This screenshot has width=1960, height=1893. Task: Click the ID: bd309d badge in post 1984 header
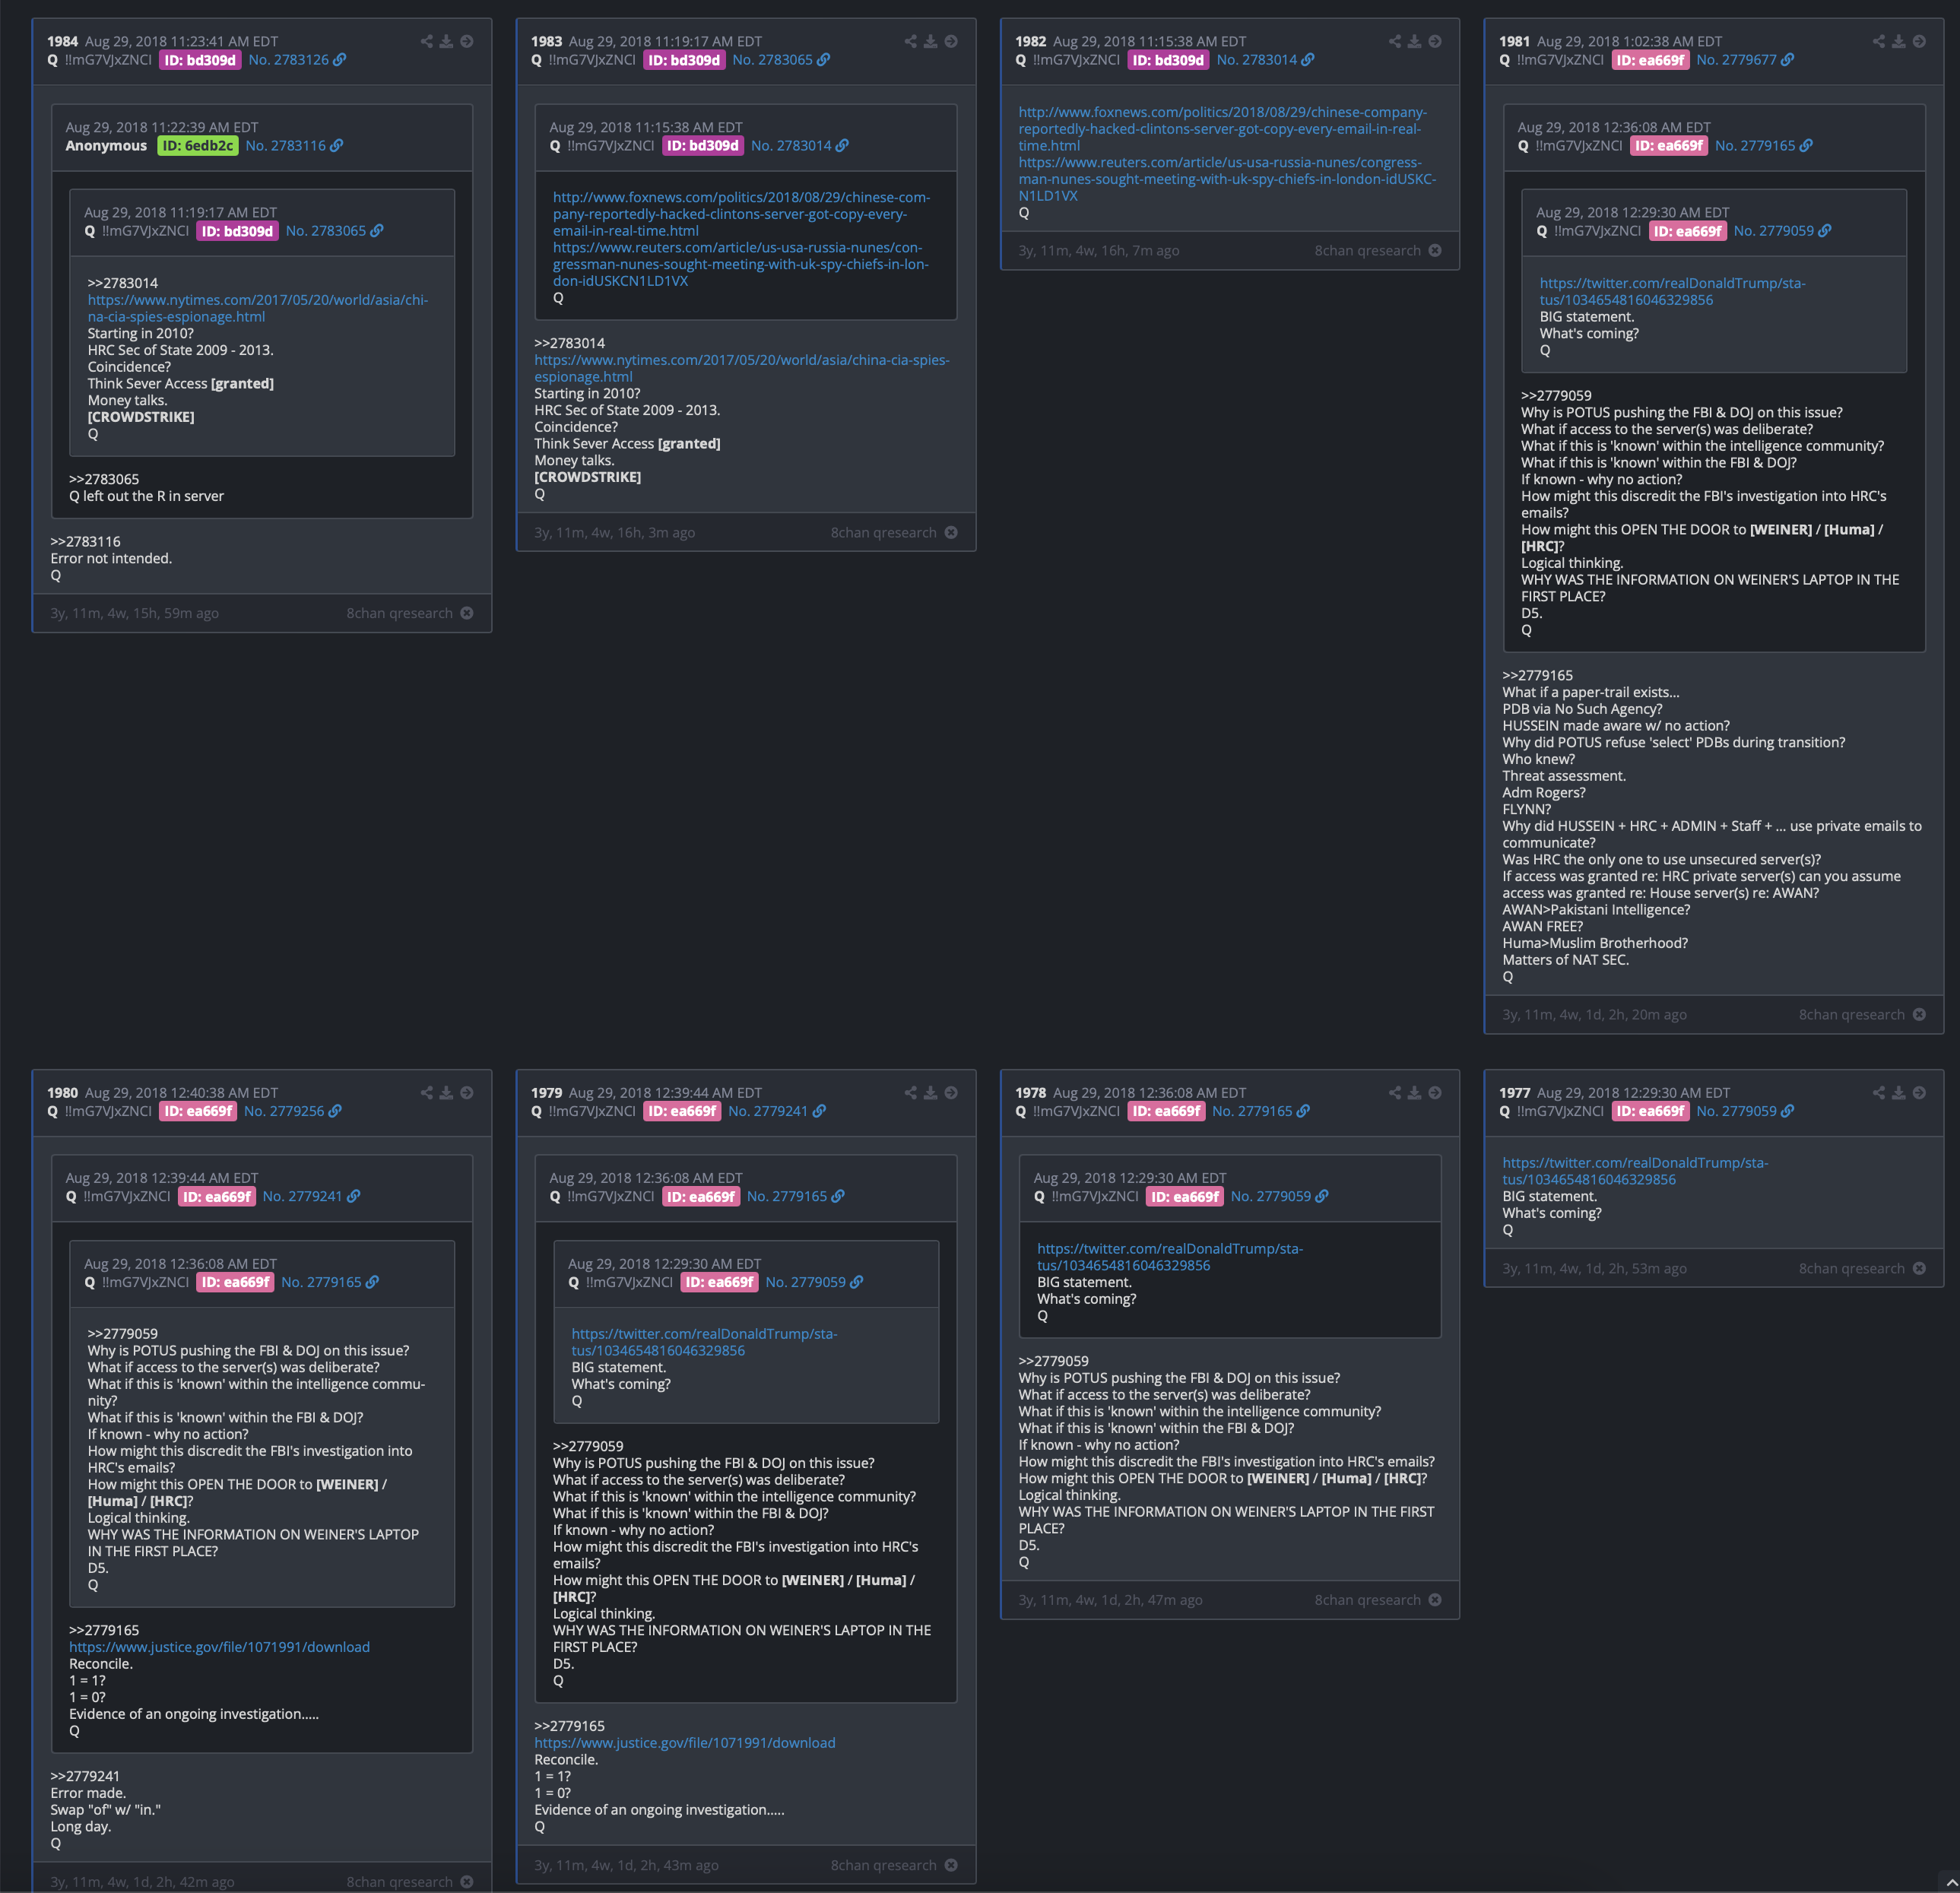[200, 60]
